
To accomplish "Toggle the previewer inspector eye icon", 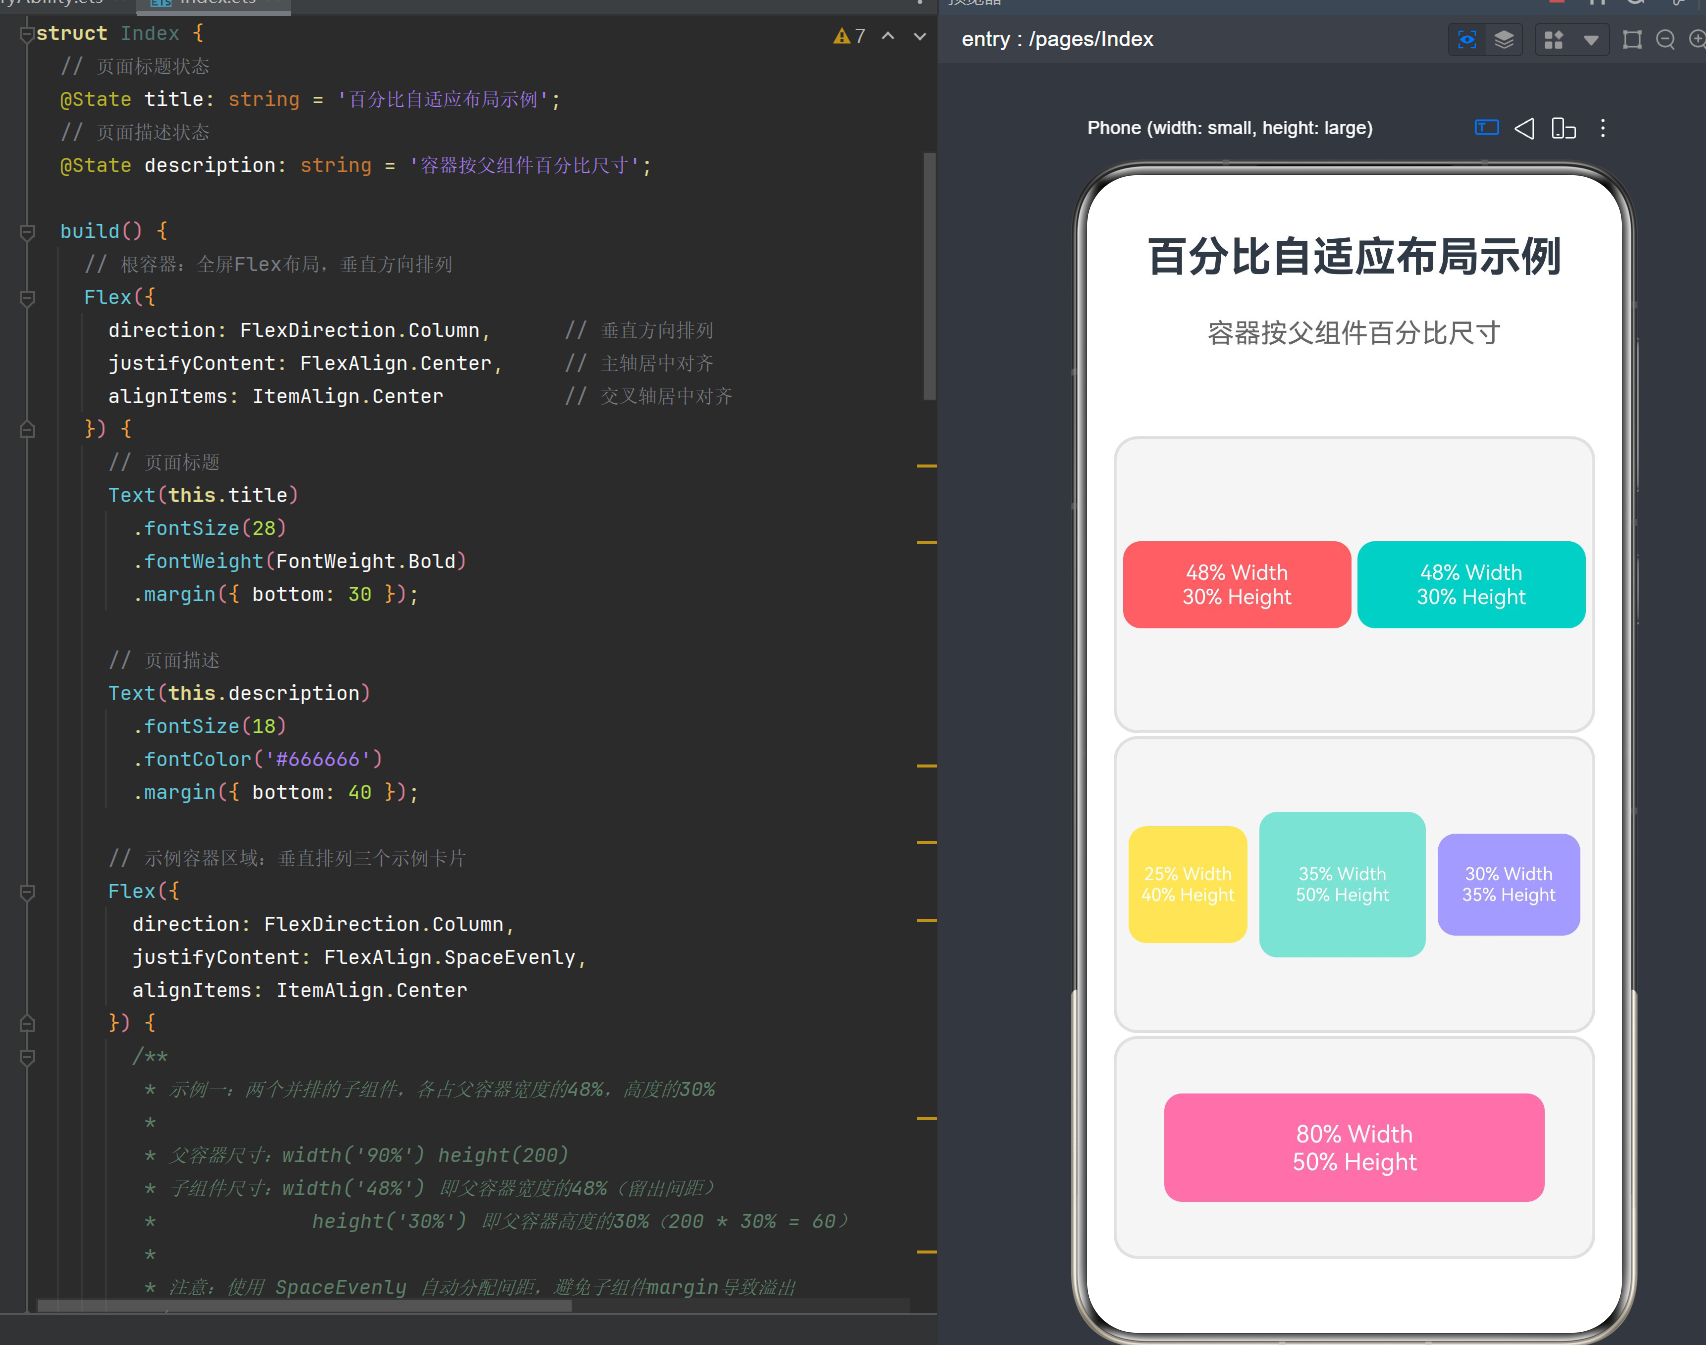I will pos(1466,40).
